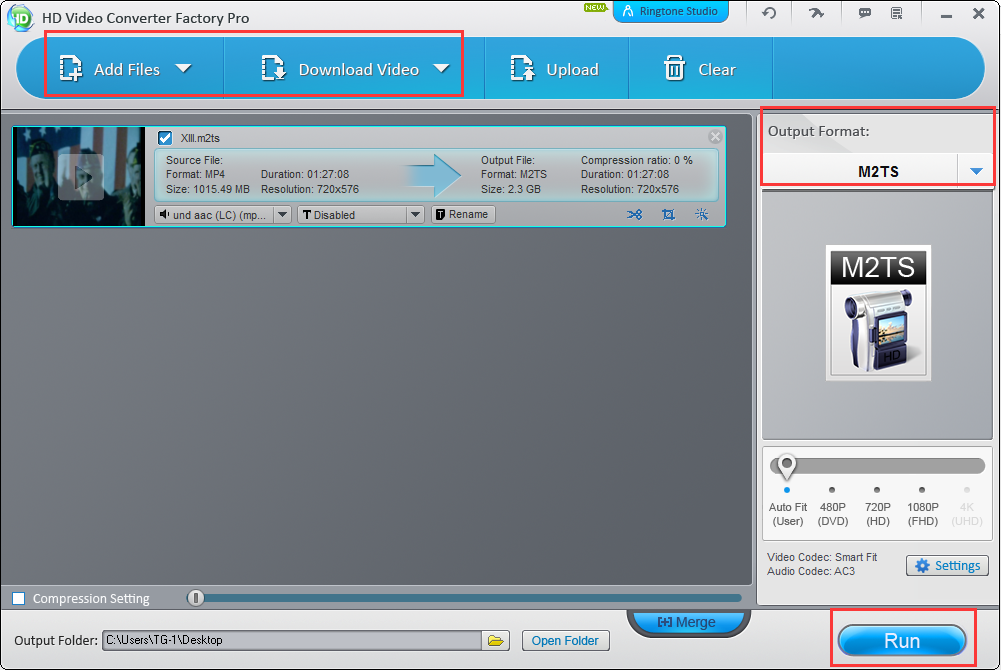Open the crop video tool

(668, 214)
